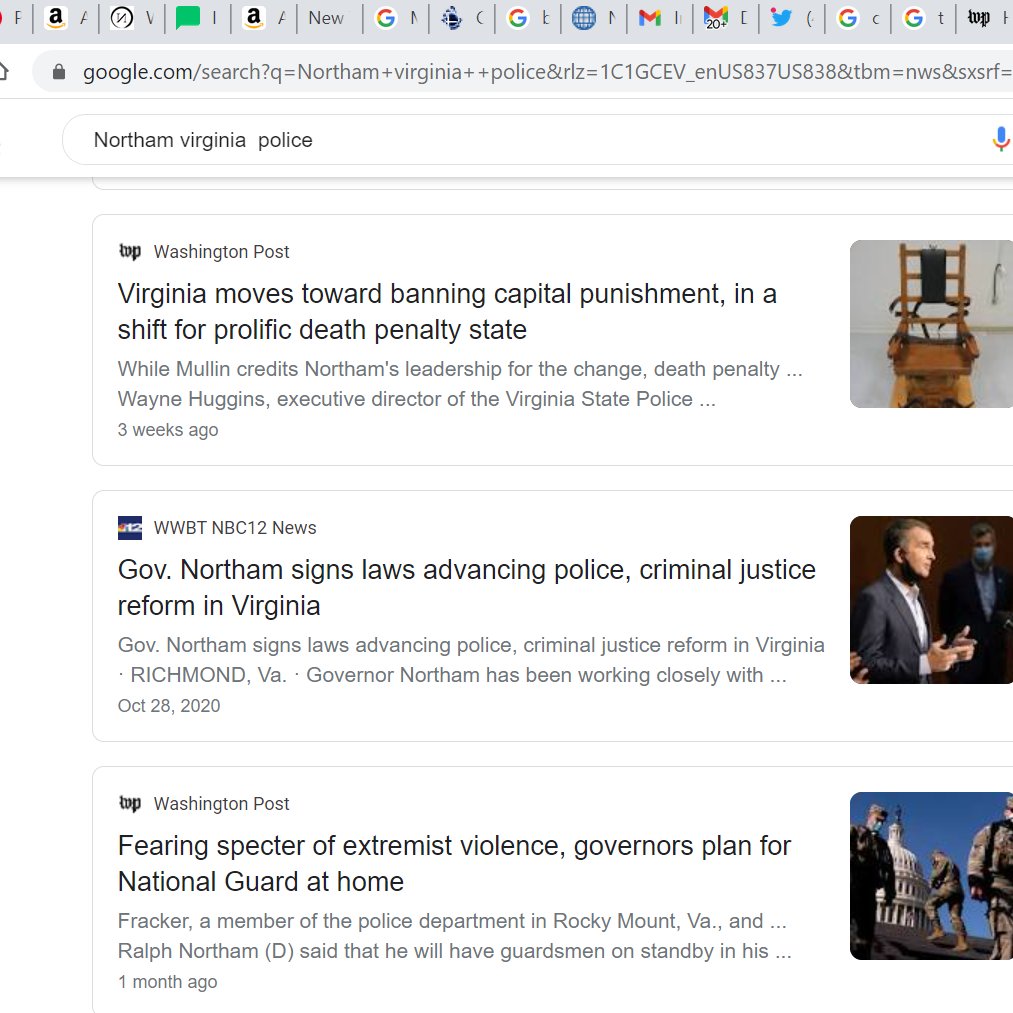The image size is (1013, 1013).
Task: Switch to the Google tab just before the globe tab
Action: pos(527,18)
